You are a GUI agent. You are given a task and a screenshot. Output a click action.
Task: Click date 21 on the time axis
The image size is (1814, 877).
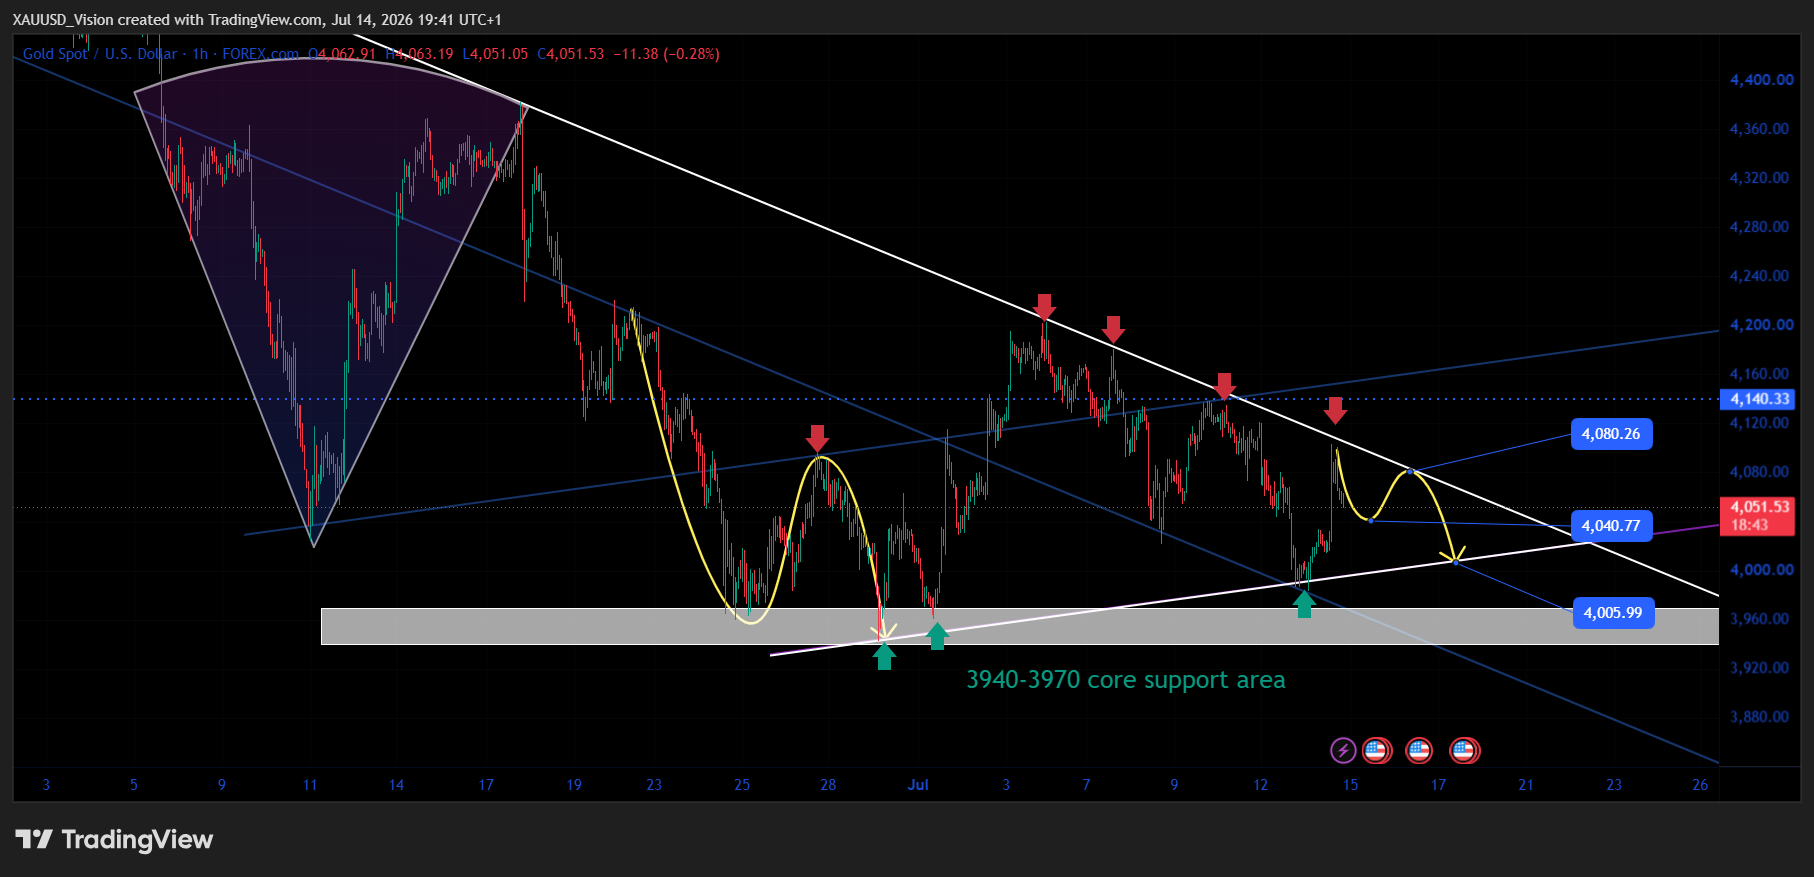click(x=1526, y=785)
